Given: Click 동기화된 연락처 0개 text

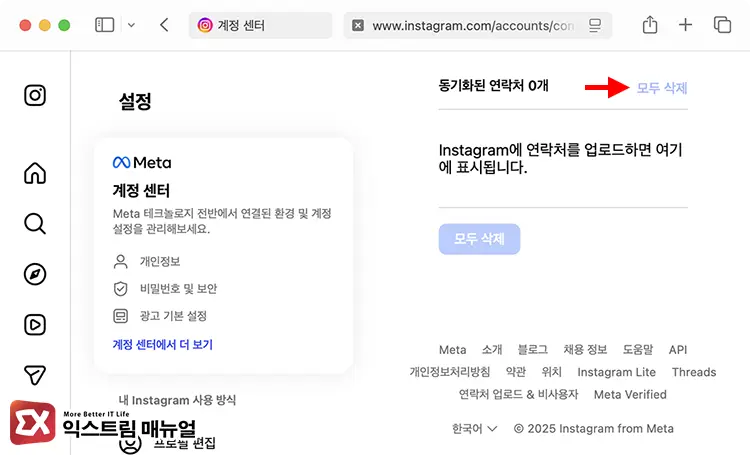Looking at the screenshot, I should [493, 86].
